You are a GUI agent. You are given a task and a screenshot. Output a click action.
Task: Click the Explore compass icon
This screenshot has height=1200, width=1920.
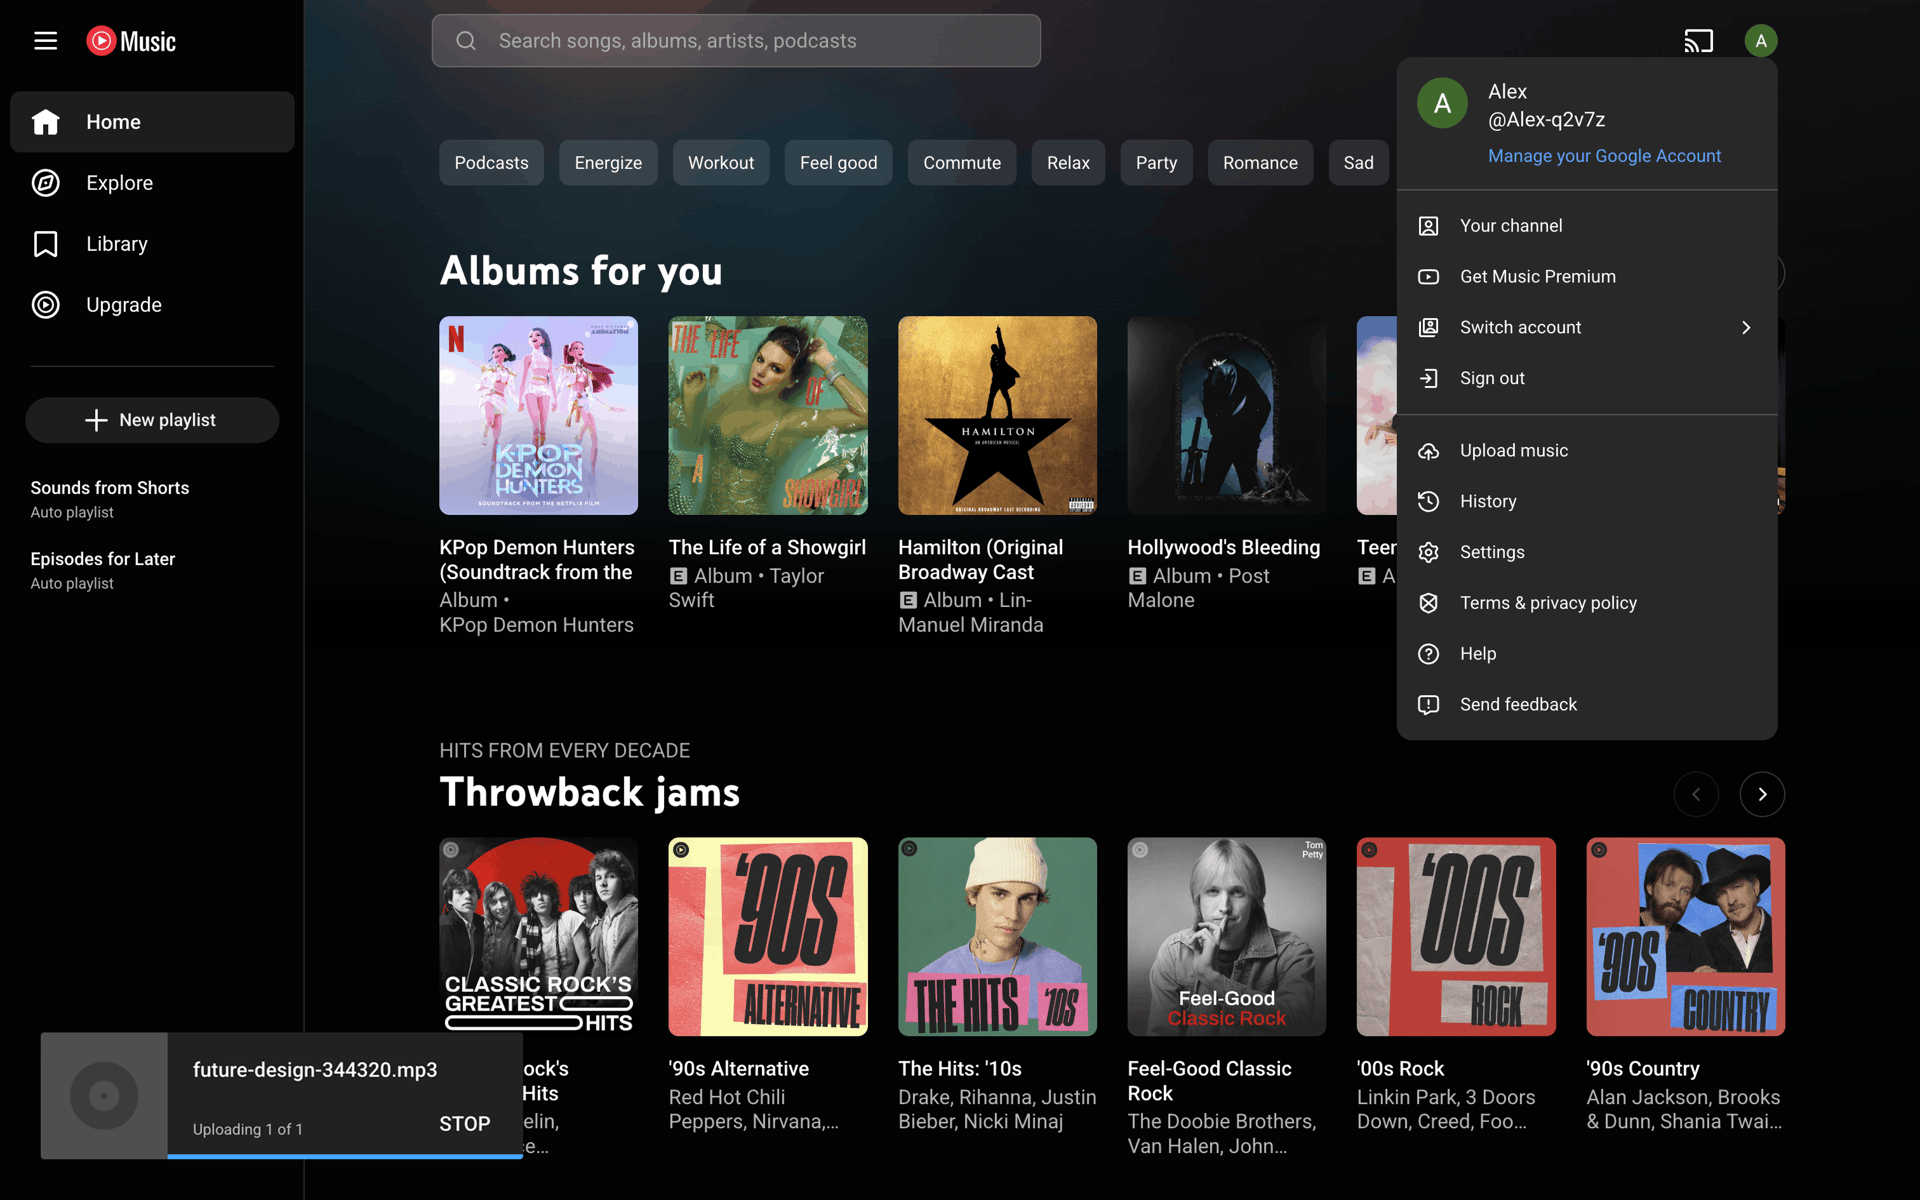45,183
